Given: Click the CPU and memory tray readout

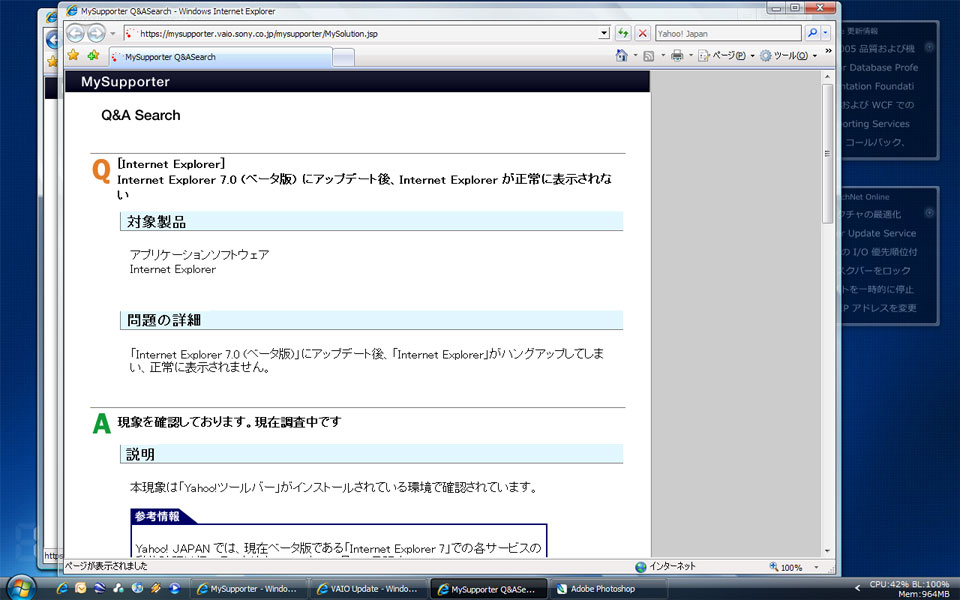Looking at the screenshot, I should (909, 589).
